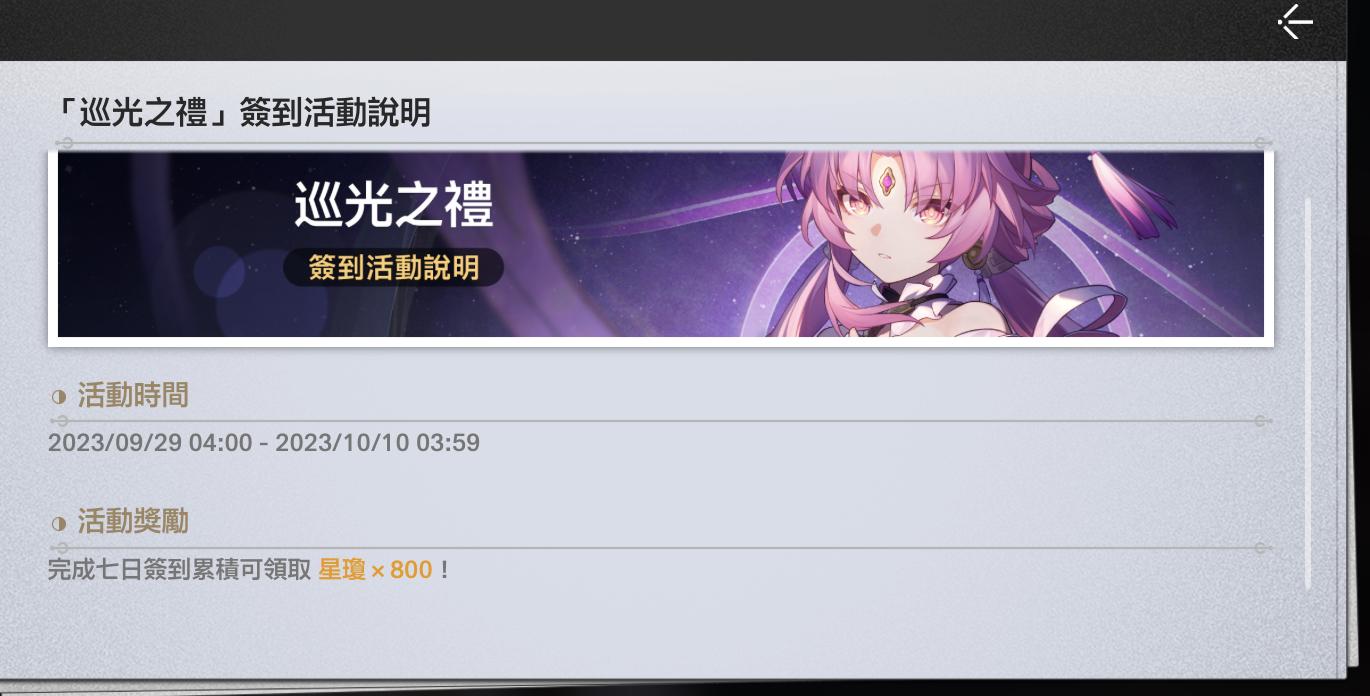
Task: Open the 巡光之禮 banner image
Action: [661, 245]
